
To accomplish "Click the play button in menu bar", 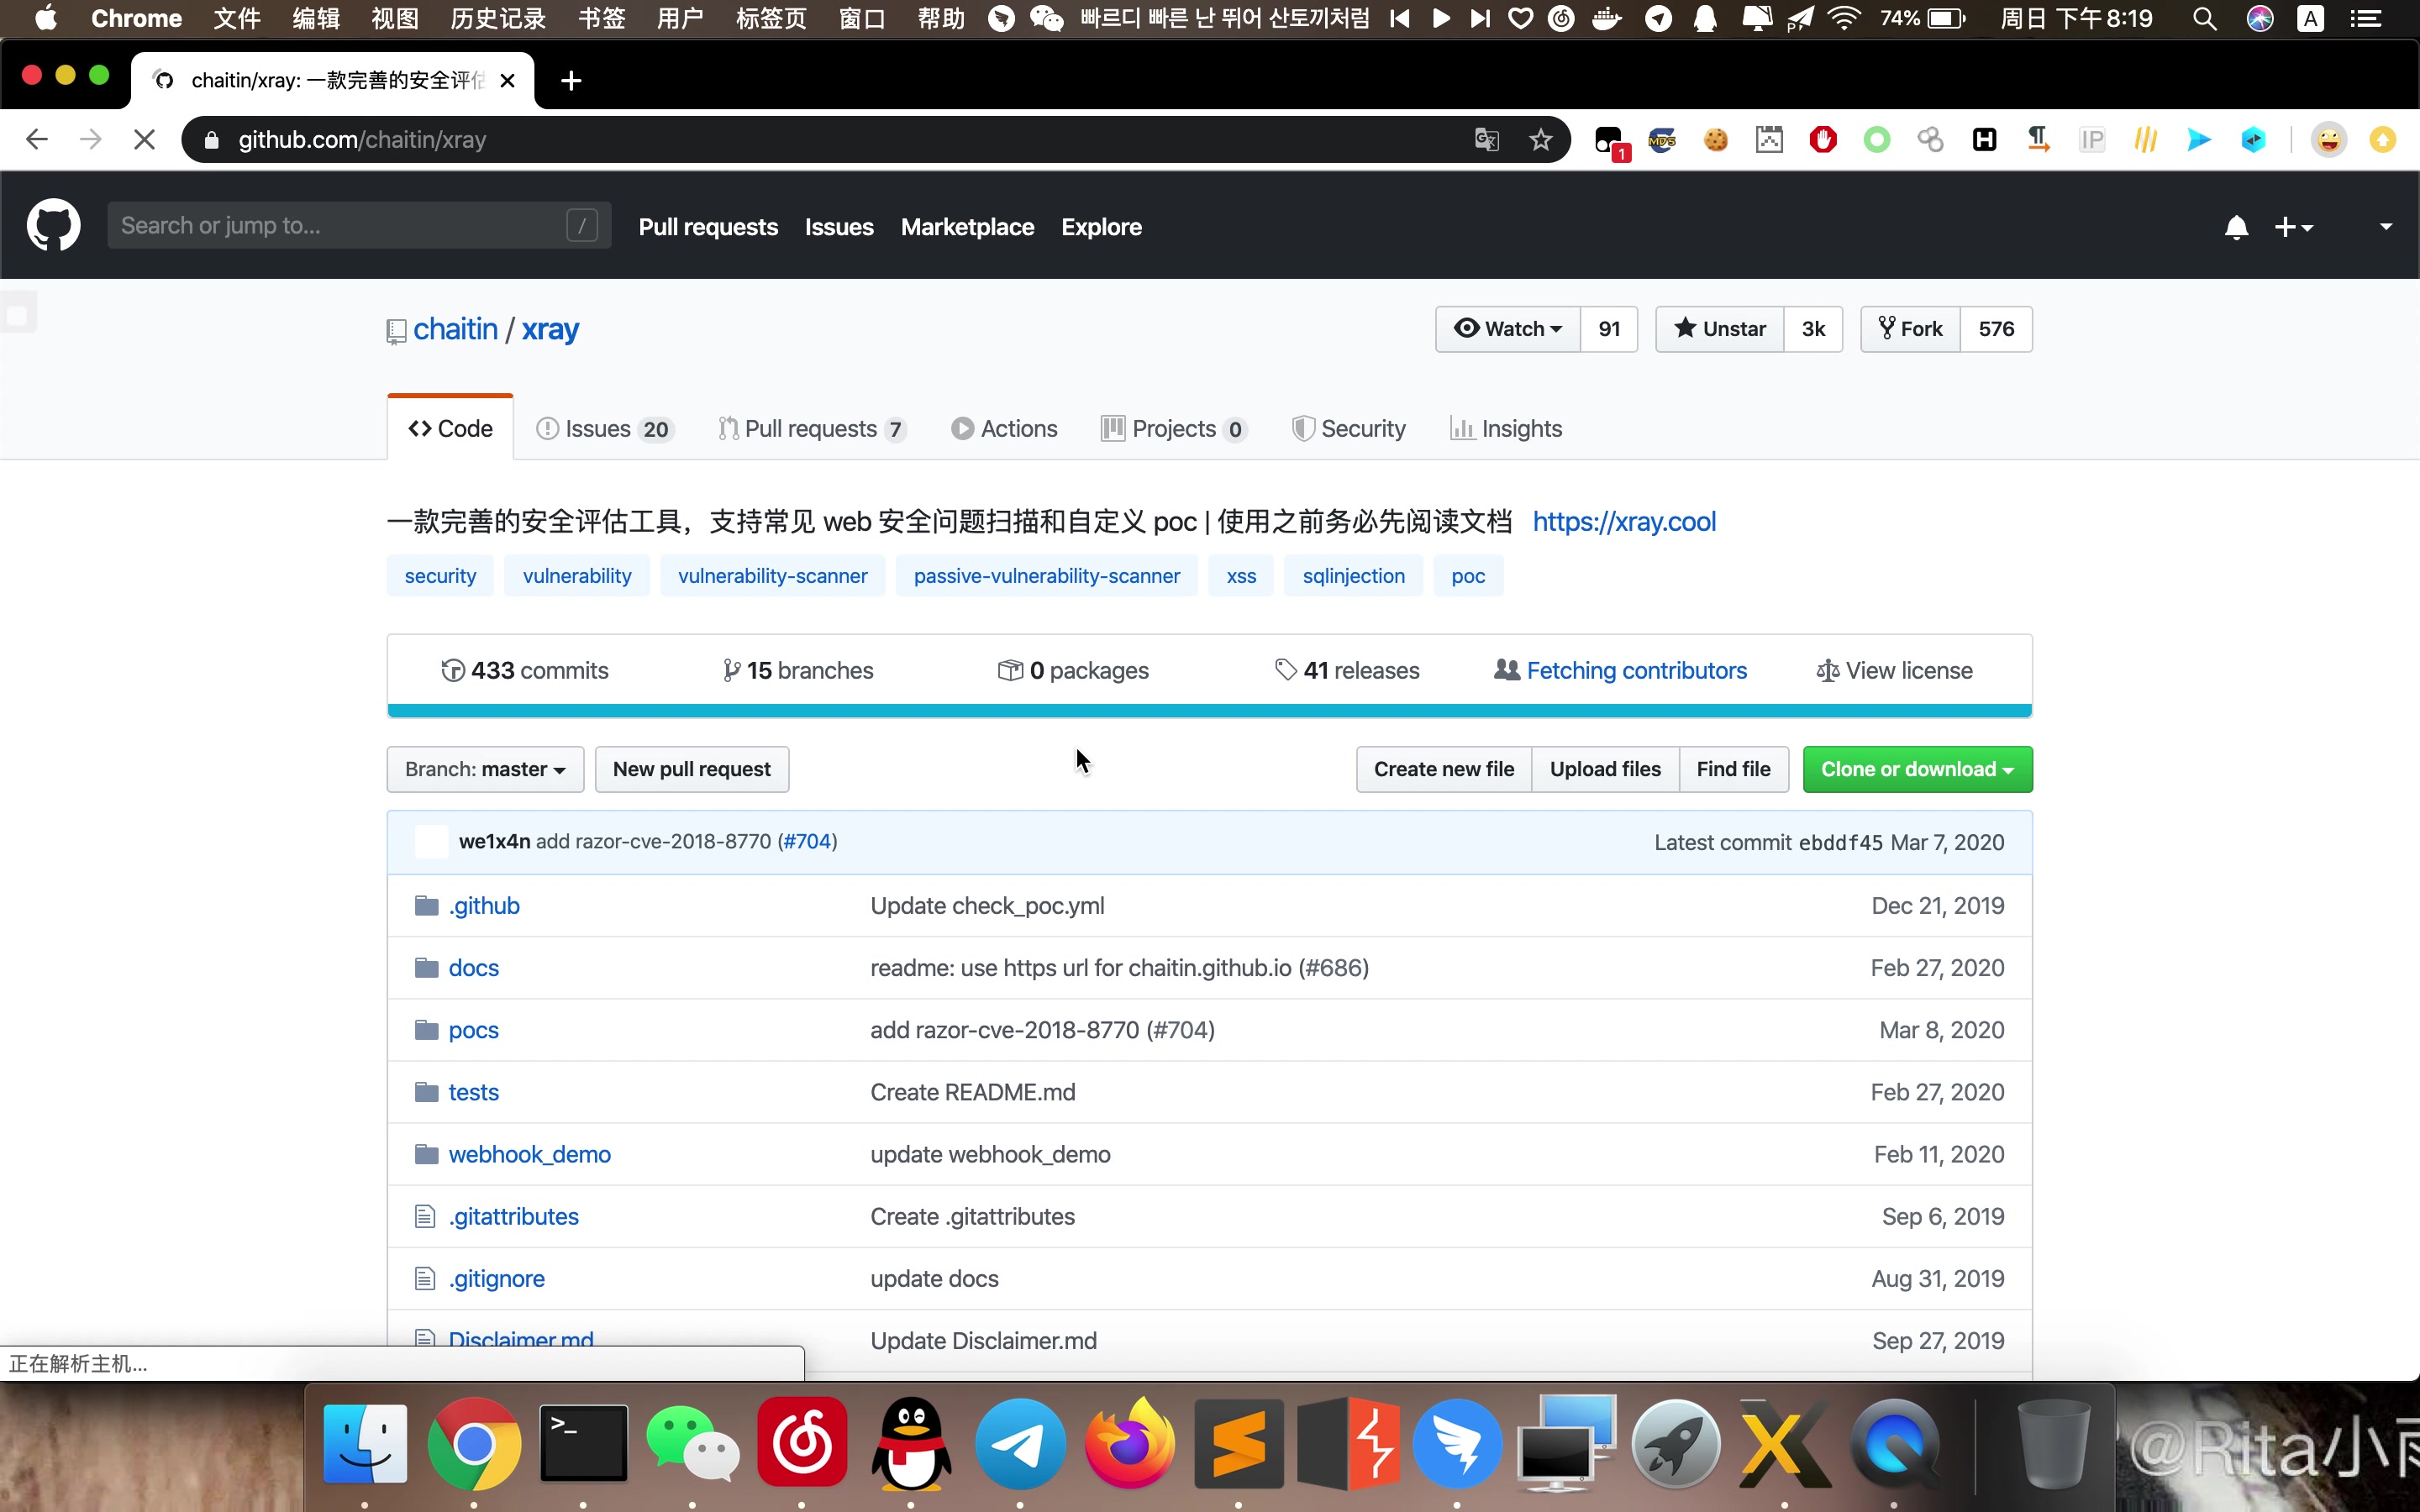I will click(x=1441, y=19).
